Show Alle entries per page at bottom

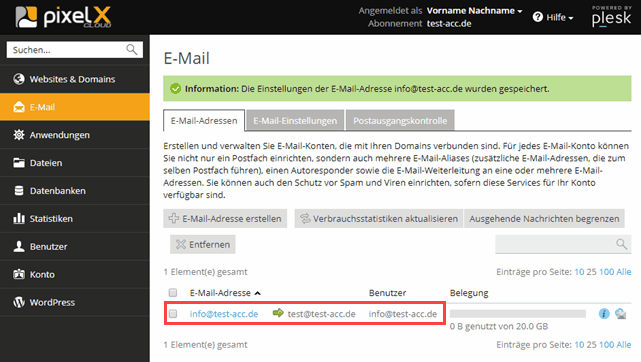pyautogui.click(x=623, y=344)
